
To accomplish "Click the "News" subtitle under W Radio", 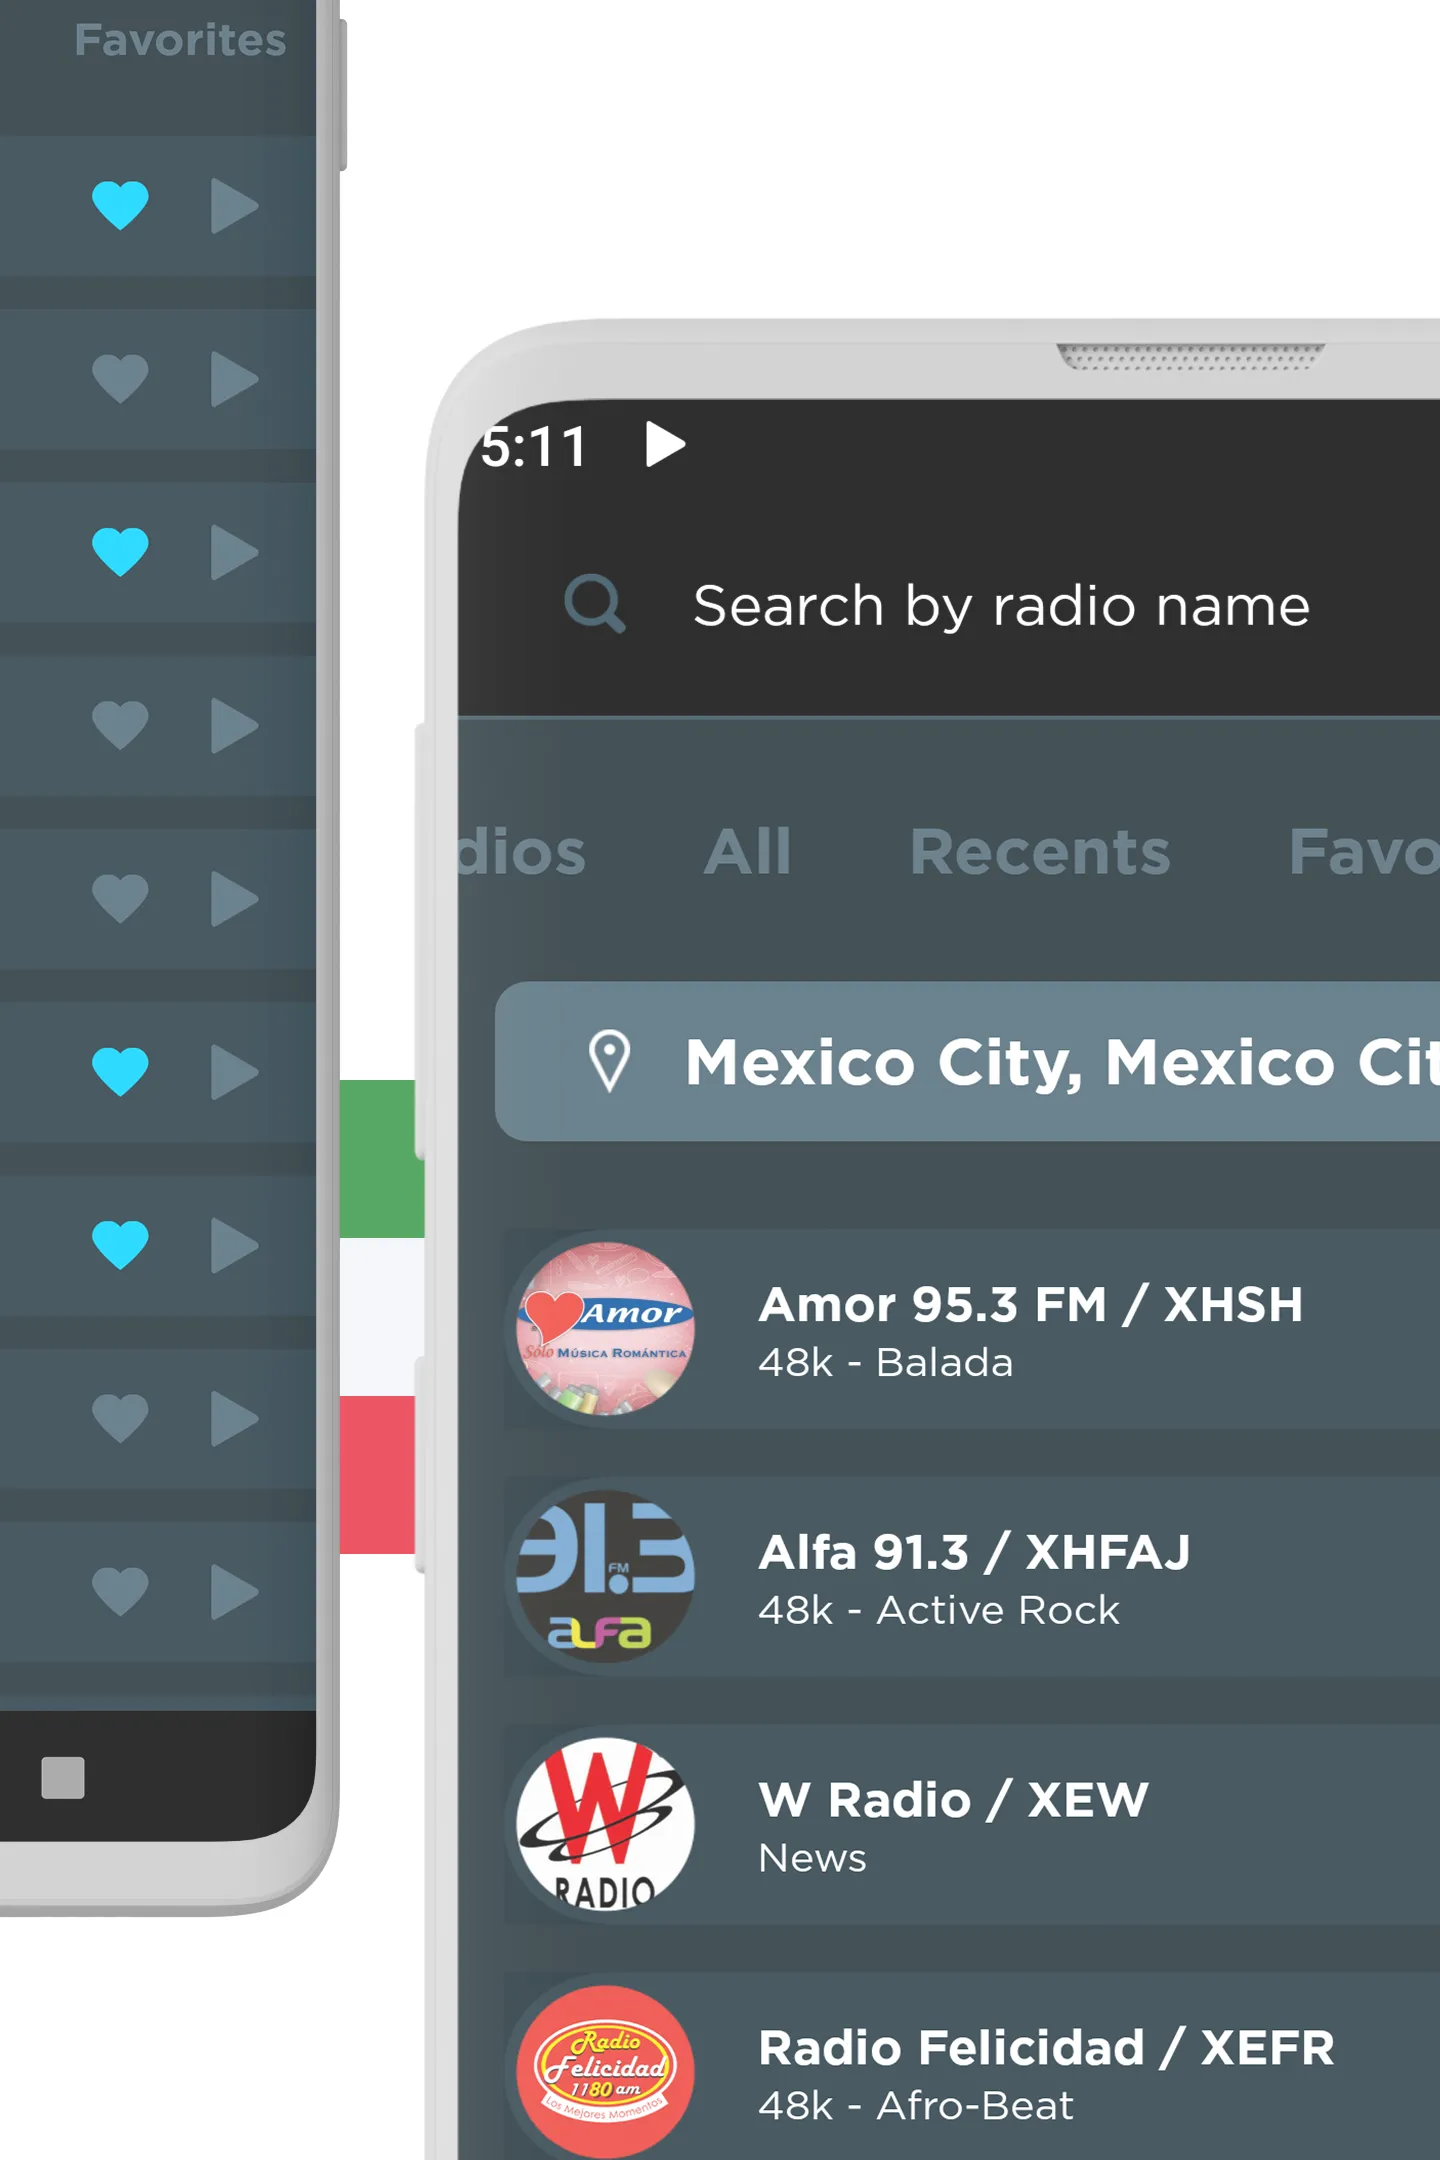I will click(812, 1859).
